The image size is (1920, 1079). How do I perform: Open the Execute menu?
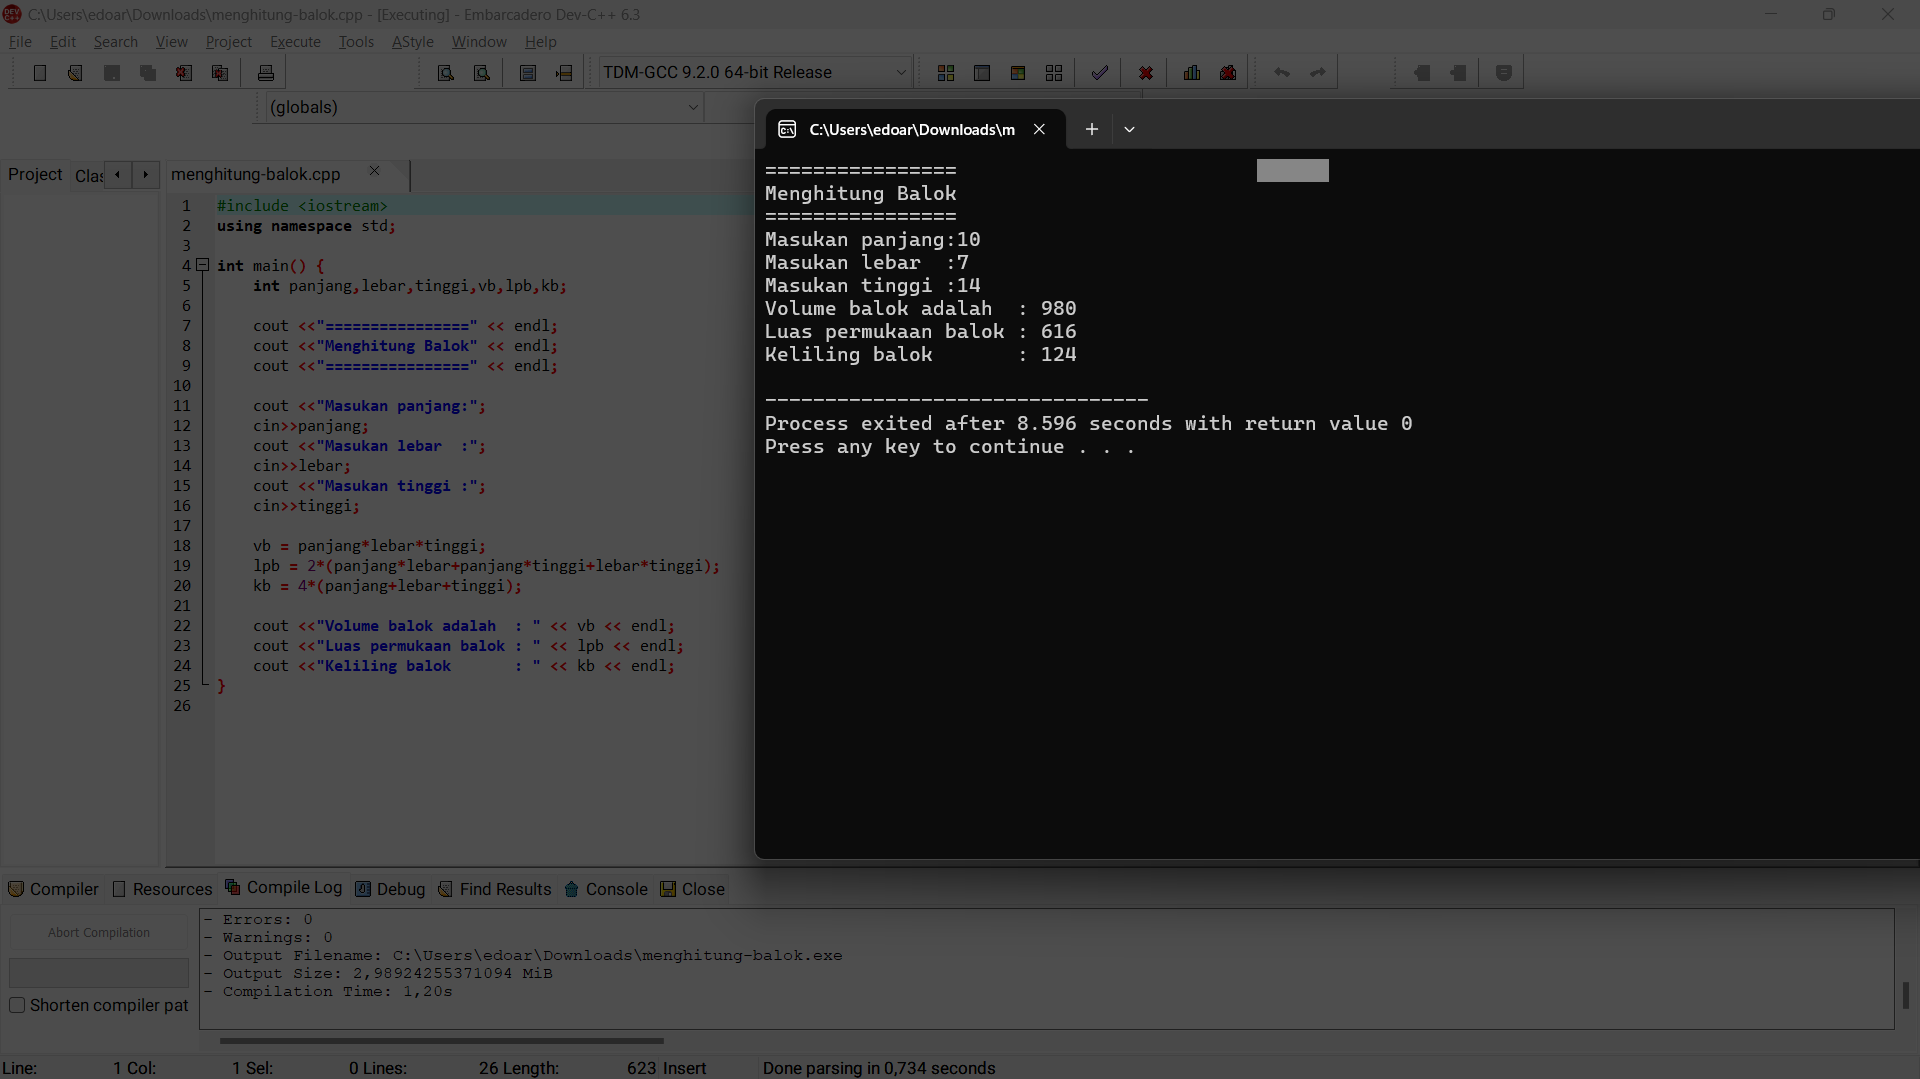(x=295, y=41)
